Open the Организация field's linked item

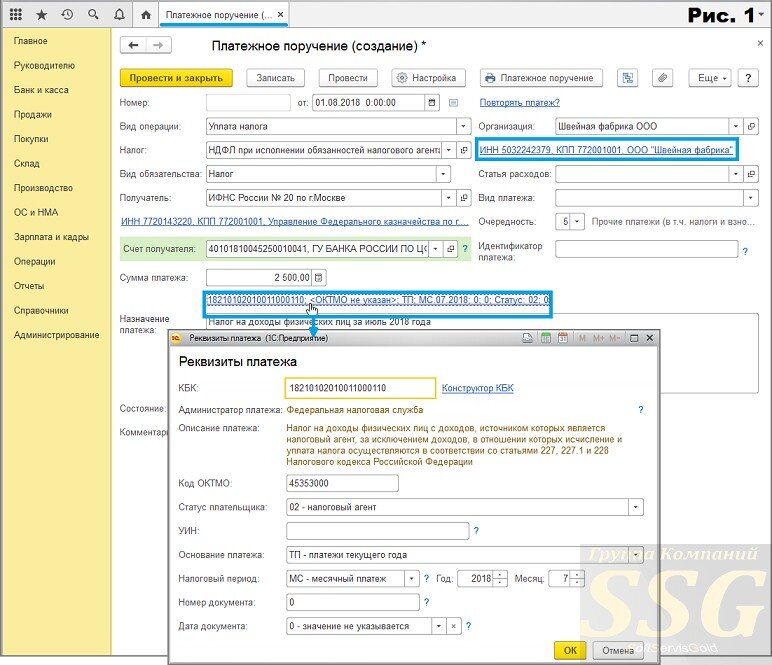(751, 126)
